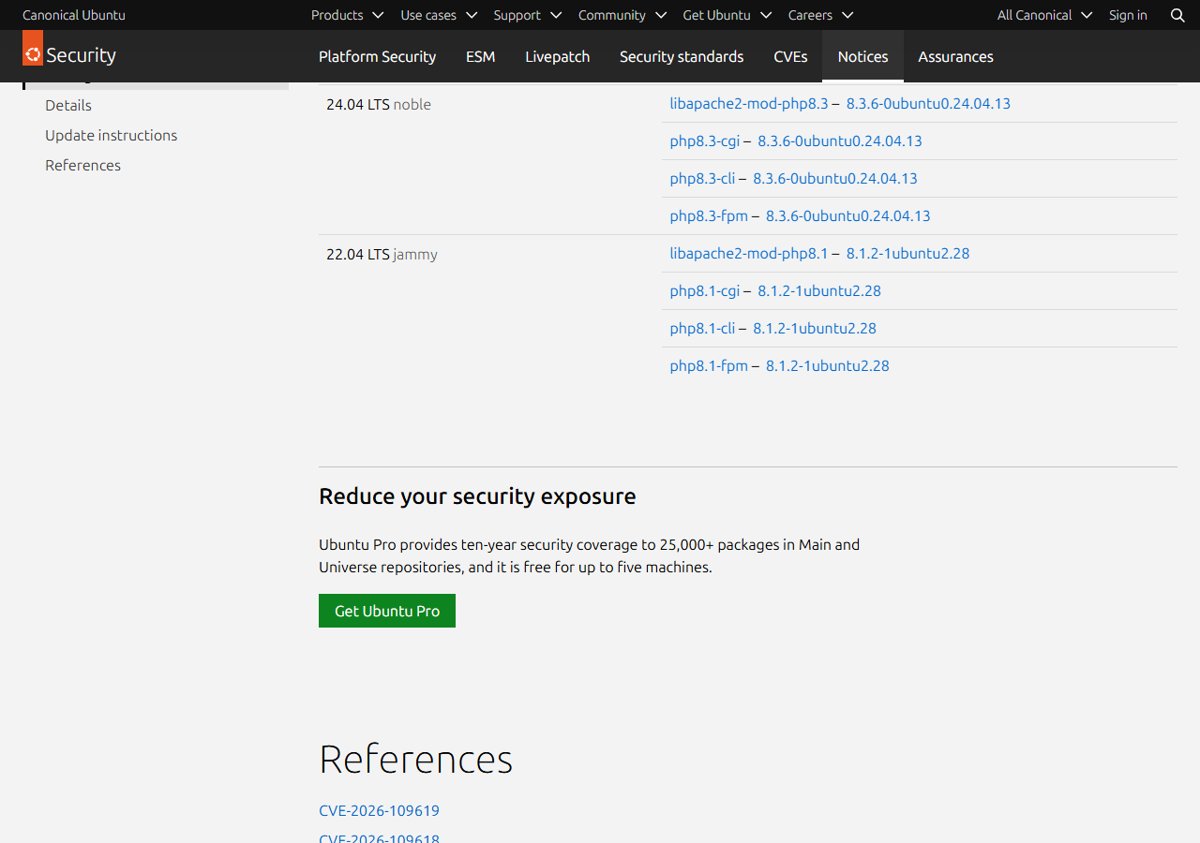The width and height of the screenshot is (1200, 843).
Task: Open the Livepatch tab
Action: (557, 56)
